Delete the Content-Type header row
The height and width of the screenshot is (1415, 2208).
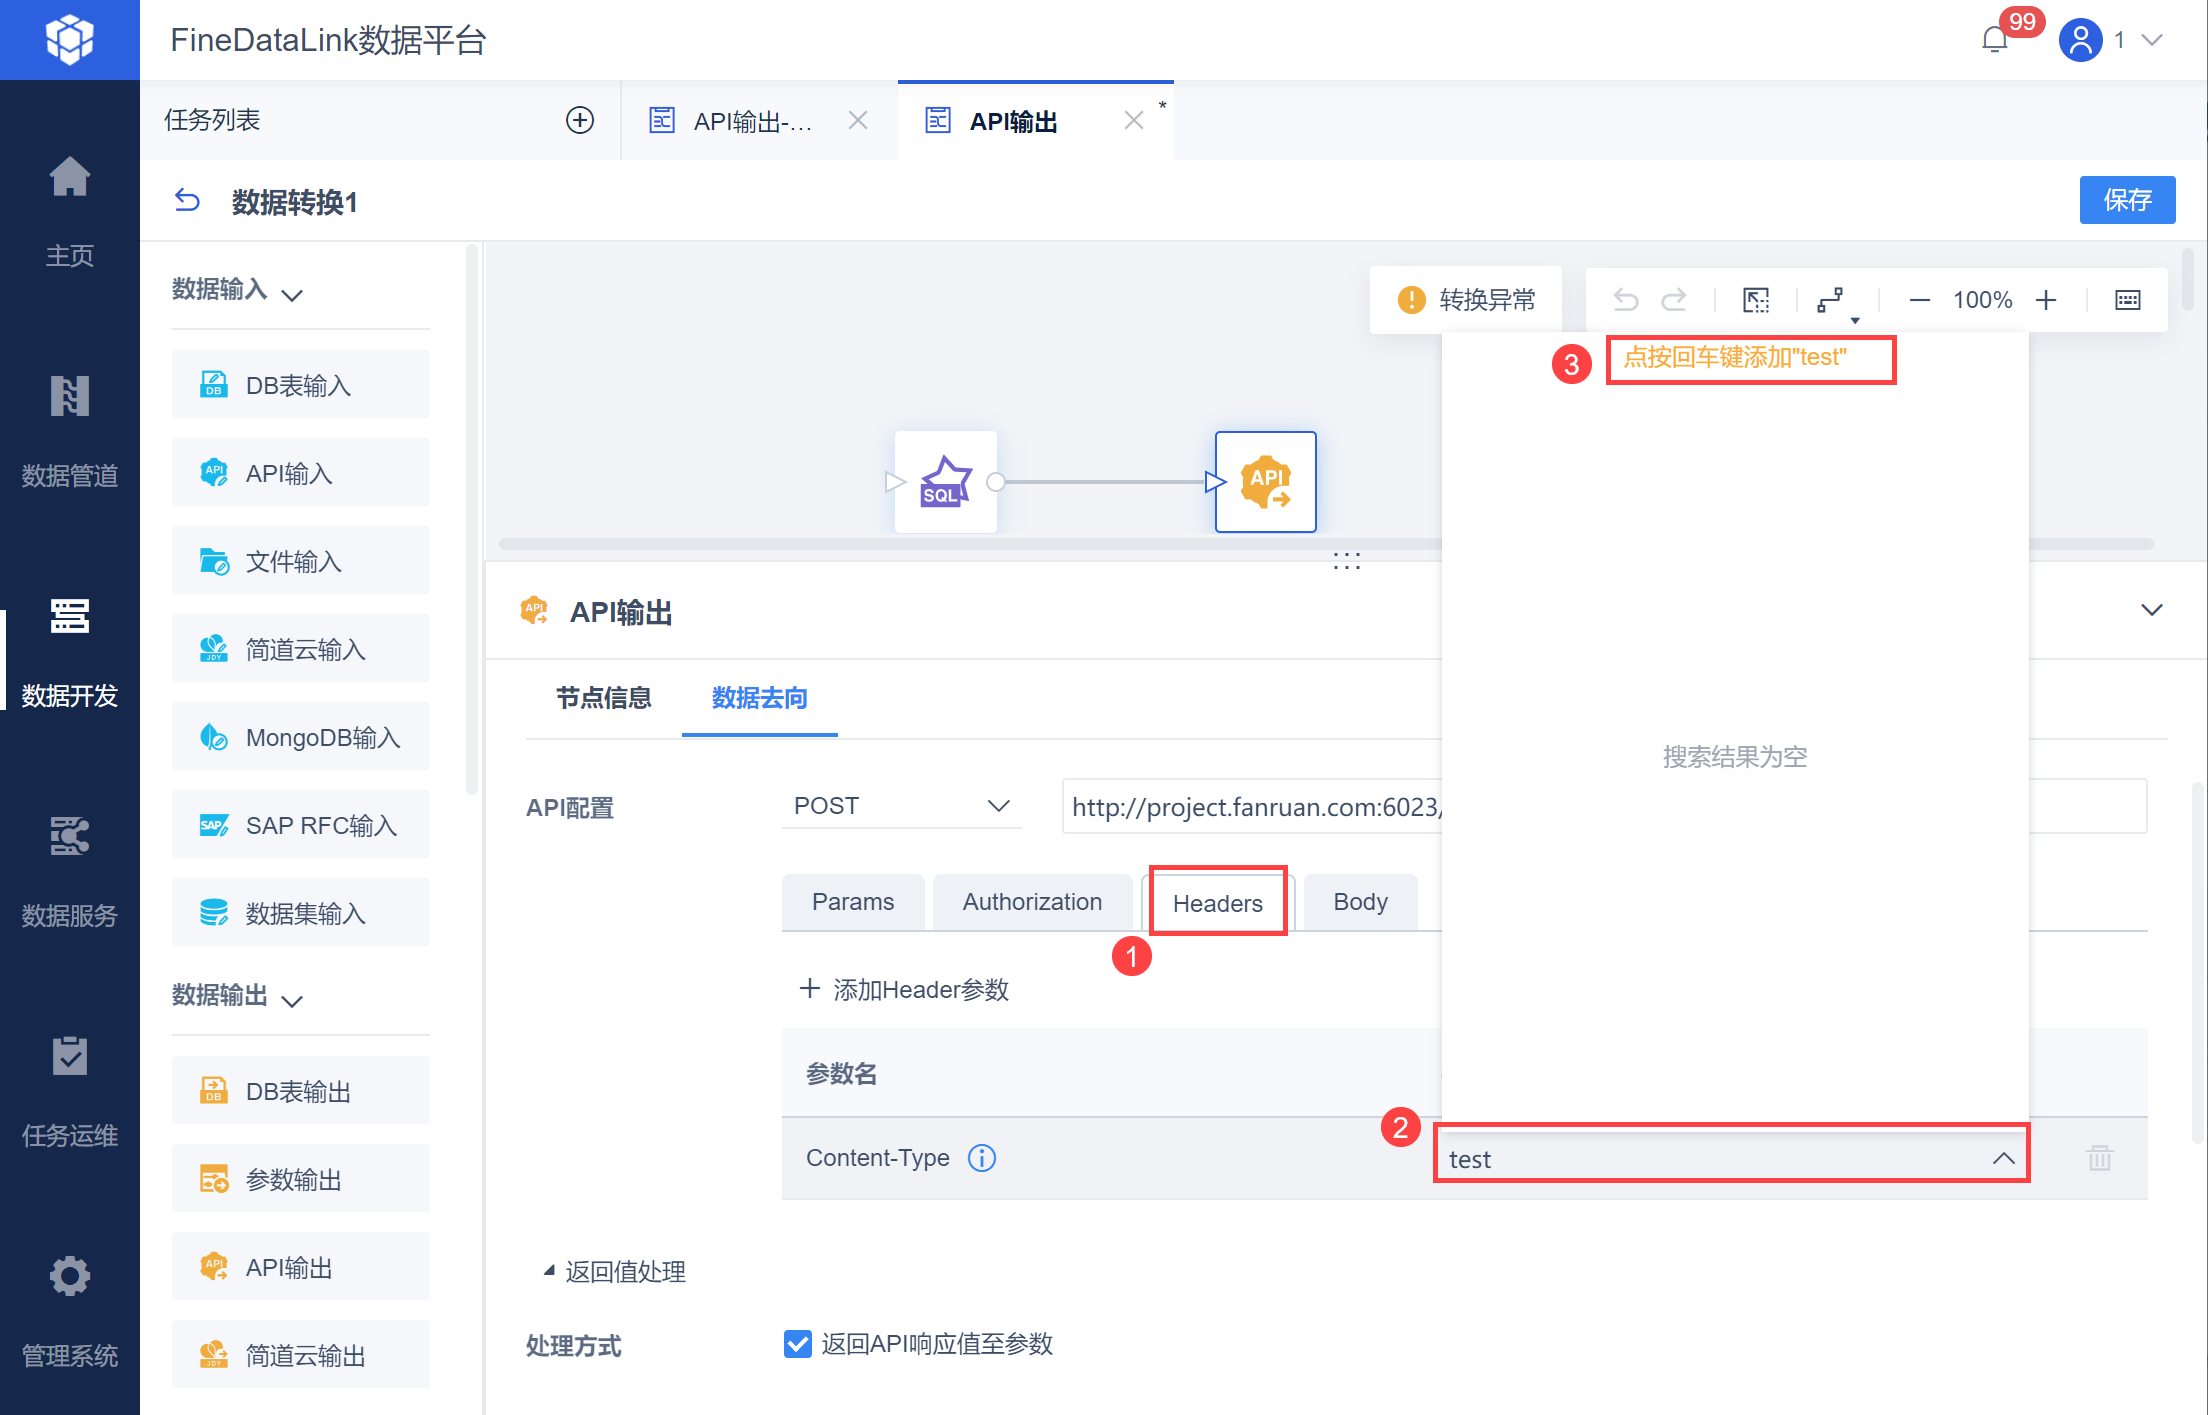2099,1158
